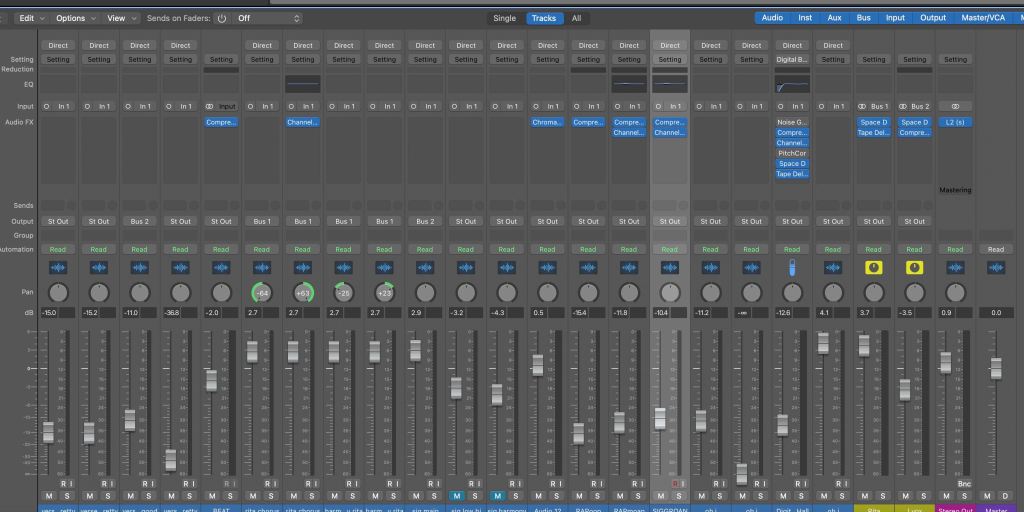Switch to the All mixer view tab

pyautogui.click(x=576, y=18)
